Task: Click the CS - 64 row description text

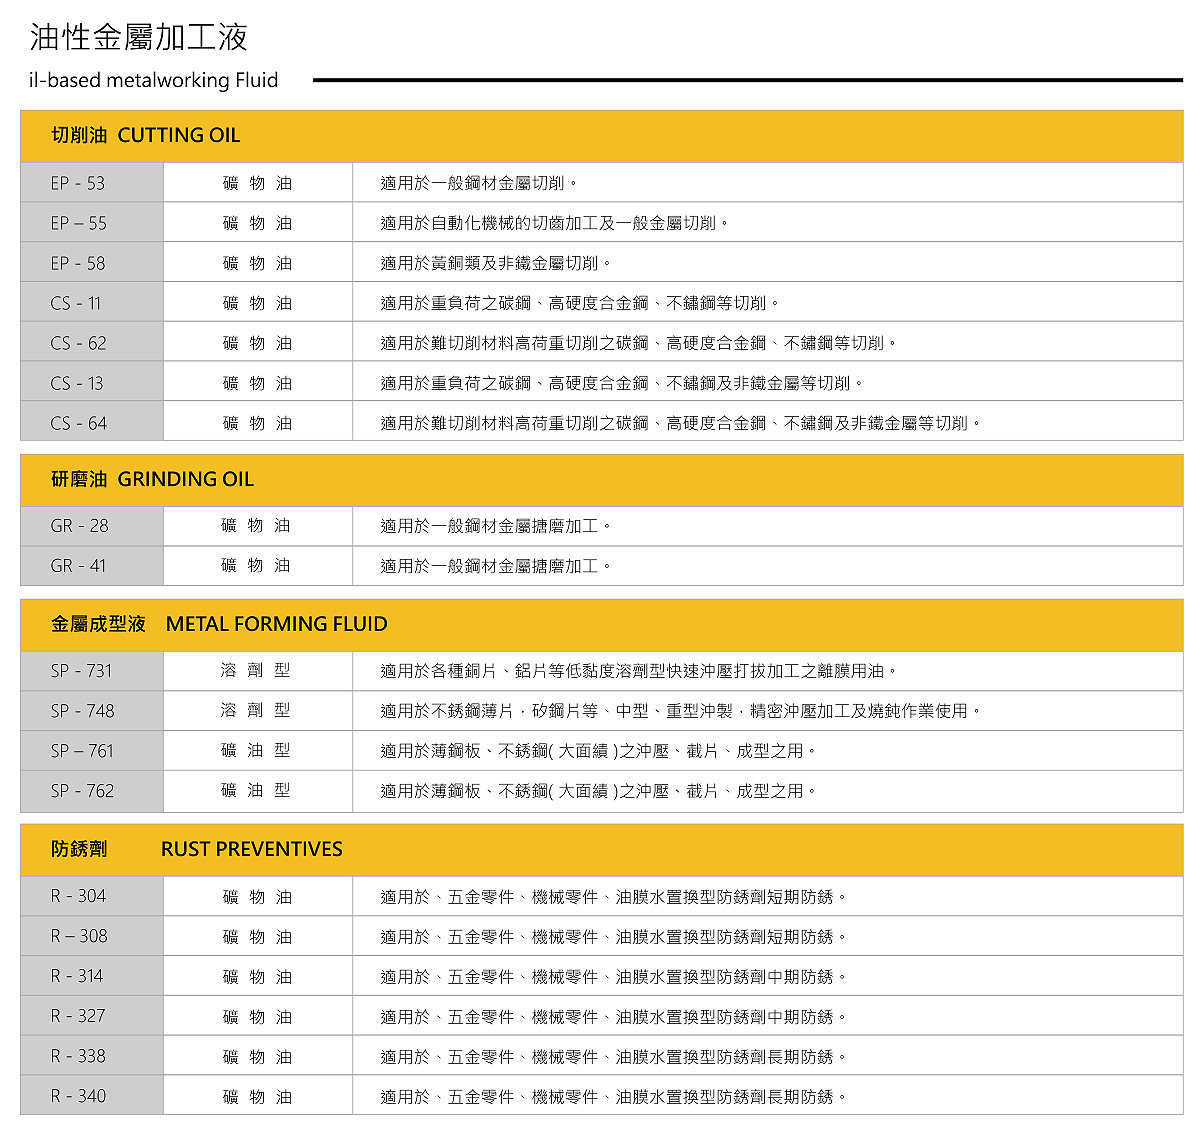Action: [x=681, y=423]
